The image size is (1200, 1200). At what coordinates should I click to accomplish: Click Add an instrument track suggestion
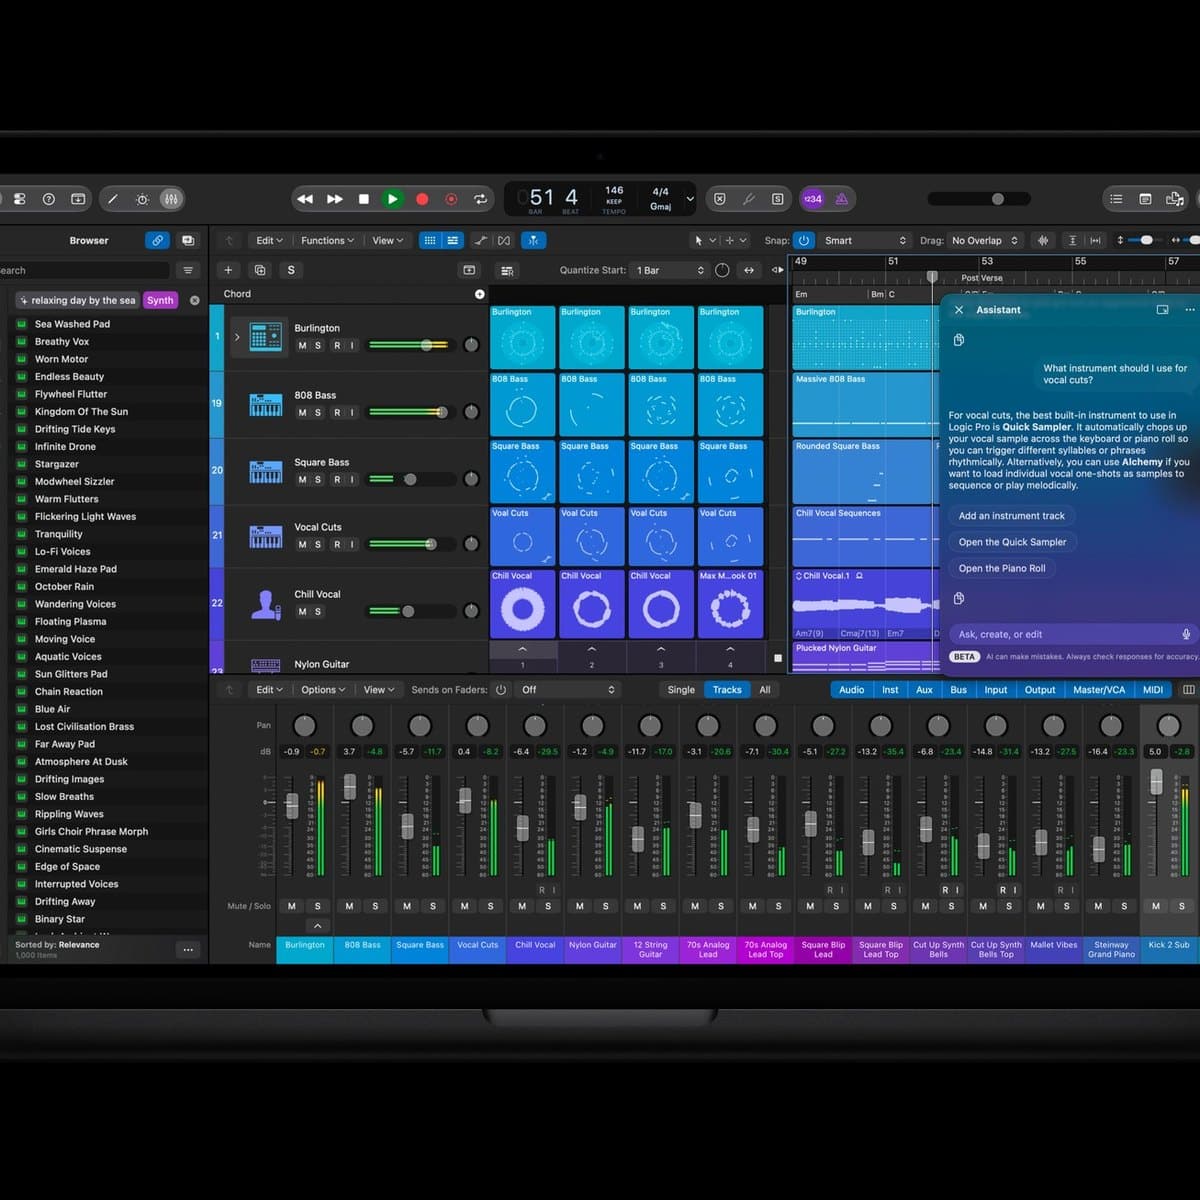pos(1012,516)
